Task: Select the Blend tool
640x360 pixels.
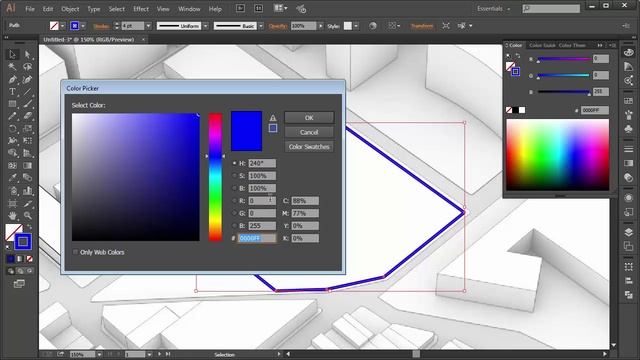Action: pos(27,178)
